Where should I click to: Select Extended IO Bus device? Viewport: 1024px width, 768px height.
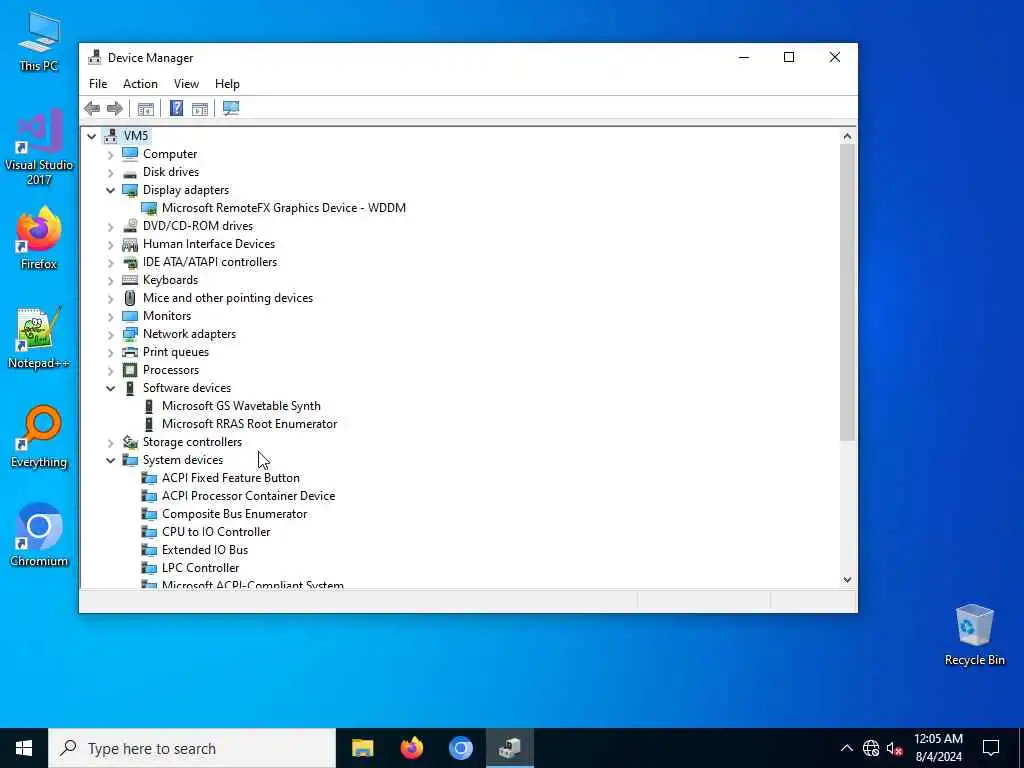click(x=205, y=550)
